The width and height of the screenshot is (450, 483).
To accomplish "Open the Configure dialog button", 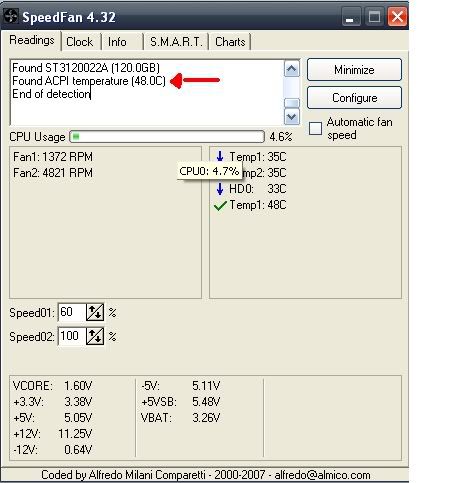I will click(x=354, y=98).
